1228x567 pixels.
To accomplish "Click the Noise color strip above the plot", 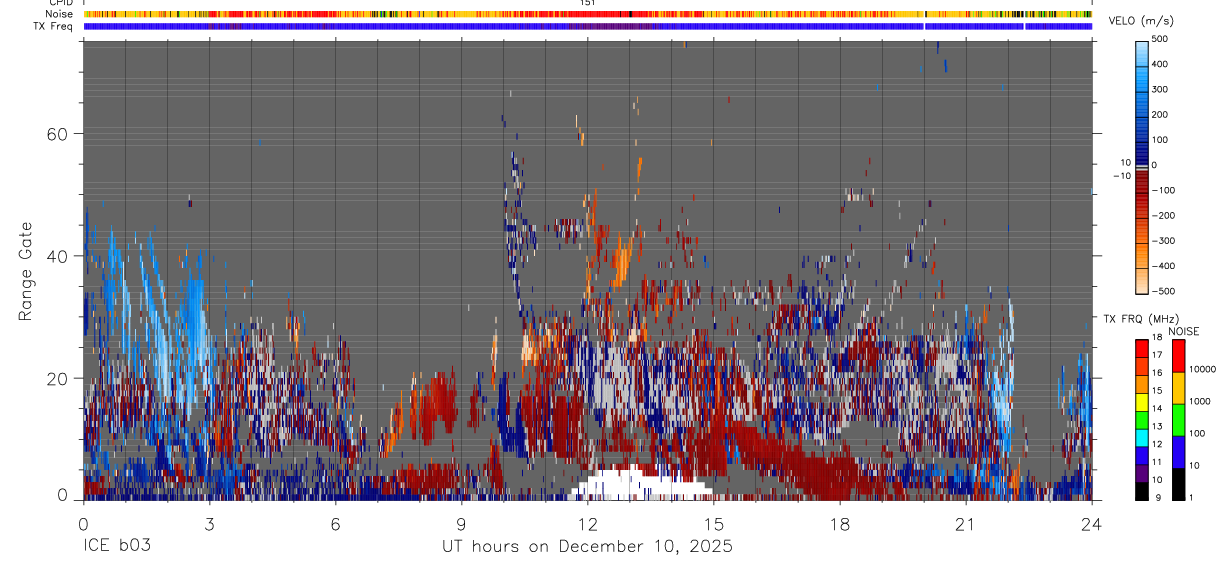I will point(588,15).
